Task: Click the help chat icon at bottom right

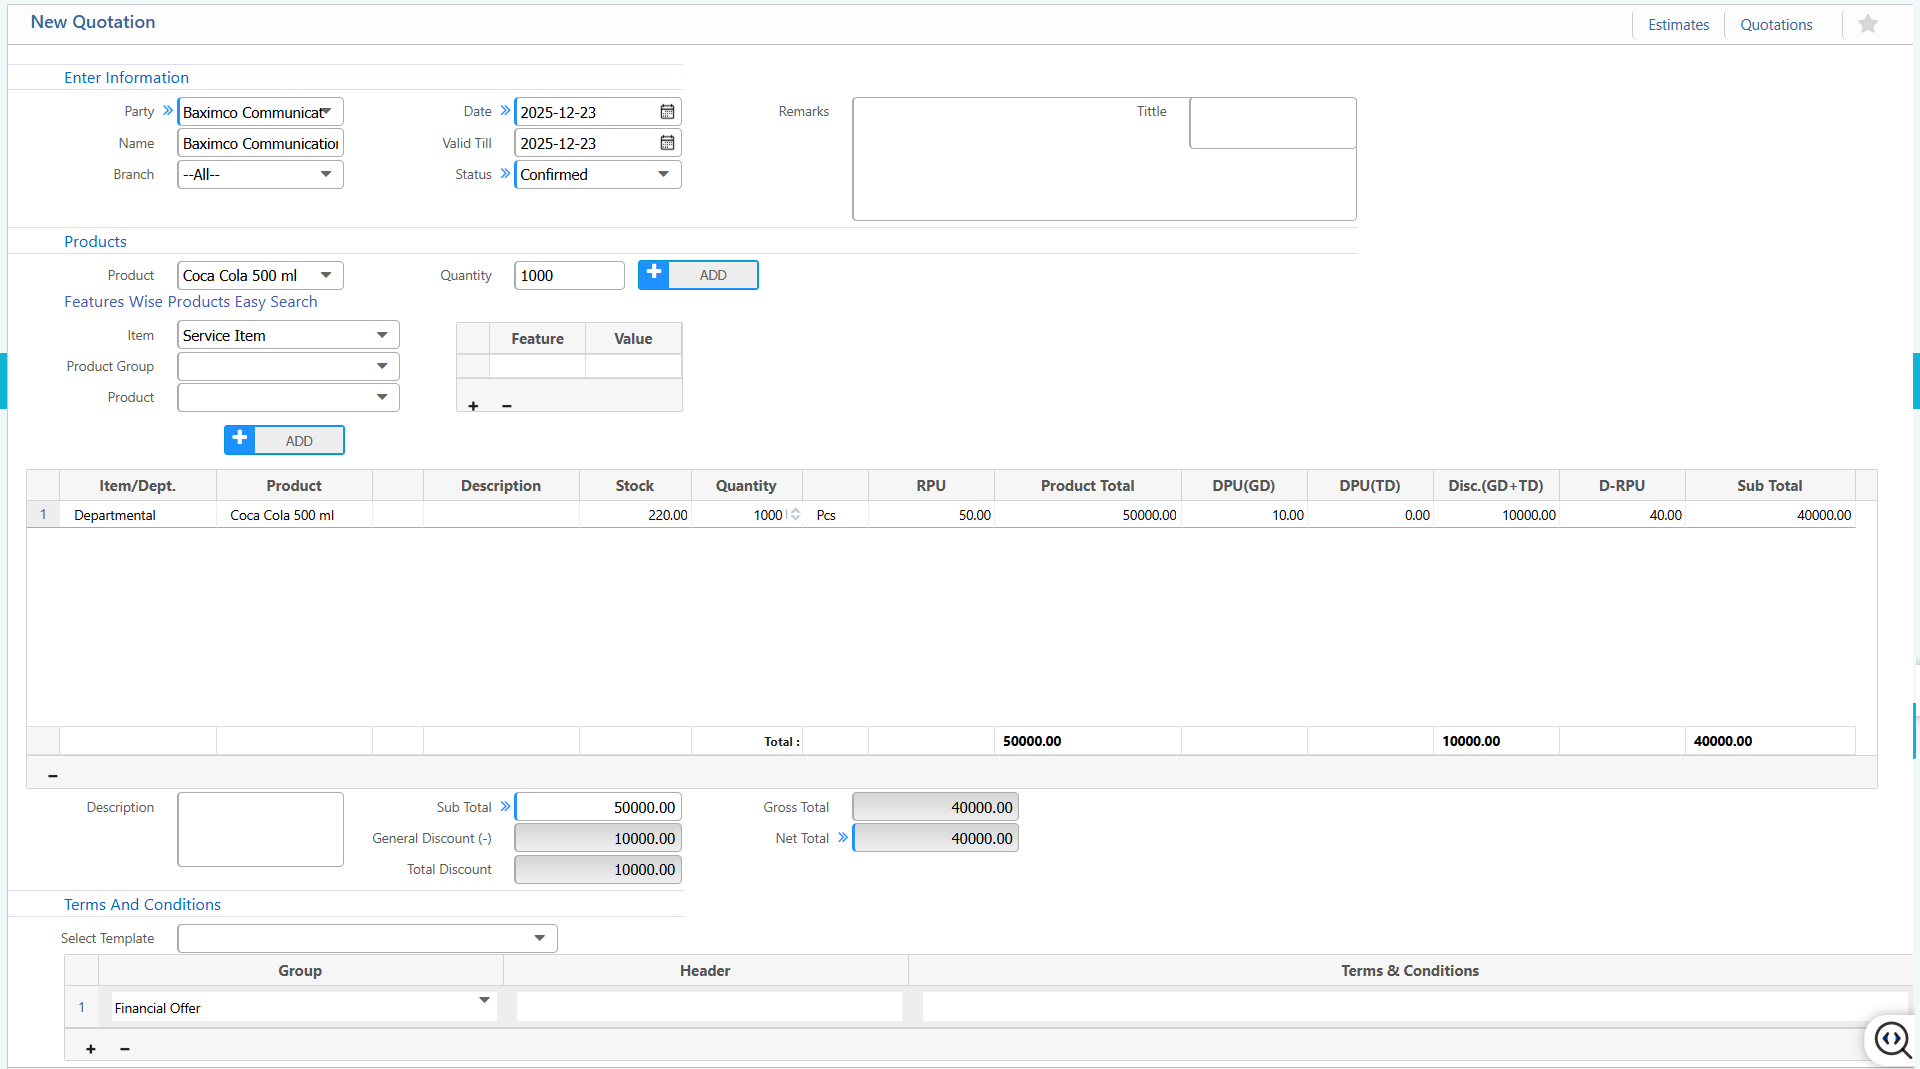Action: point(1892,1039)
